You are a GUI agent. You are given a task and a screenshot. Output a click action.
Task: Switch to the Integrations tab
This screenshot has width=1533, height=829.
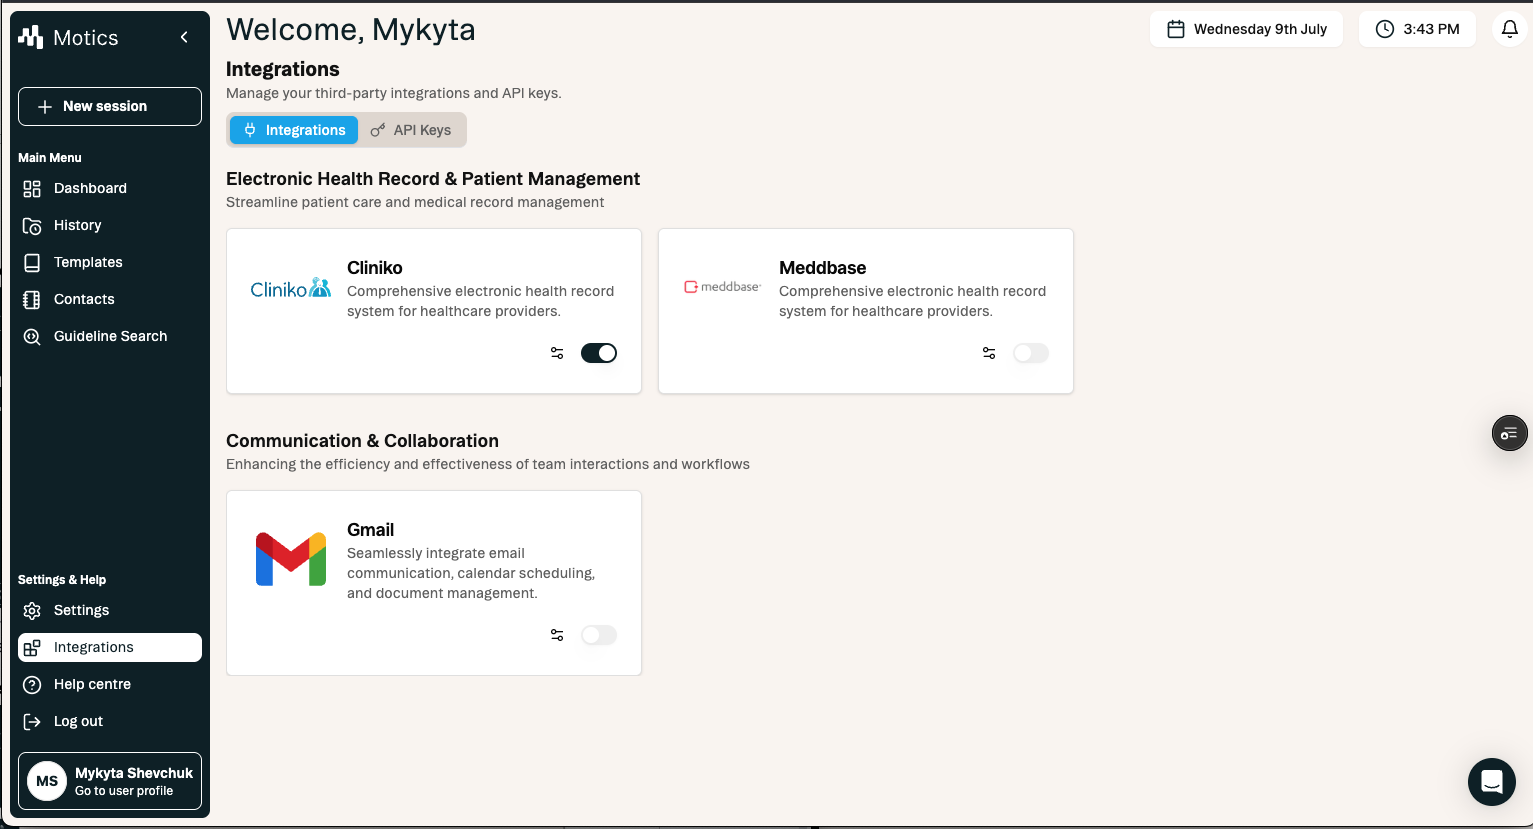pyautogui.click(x=294, y=130)
